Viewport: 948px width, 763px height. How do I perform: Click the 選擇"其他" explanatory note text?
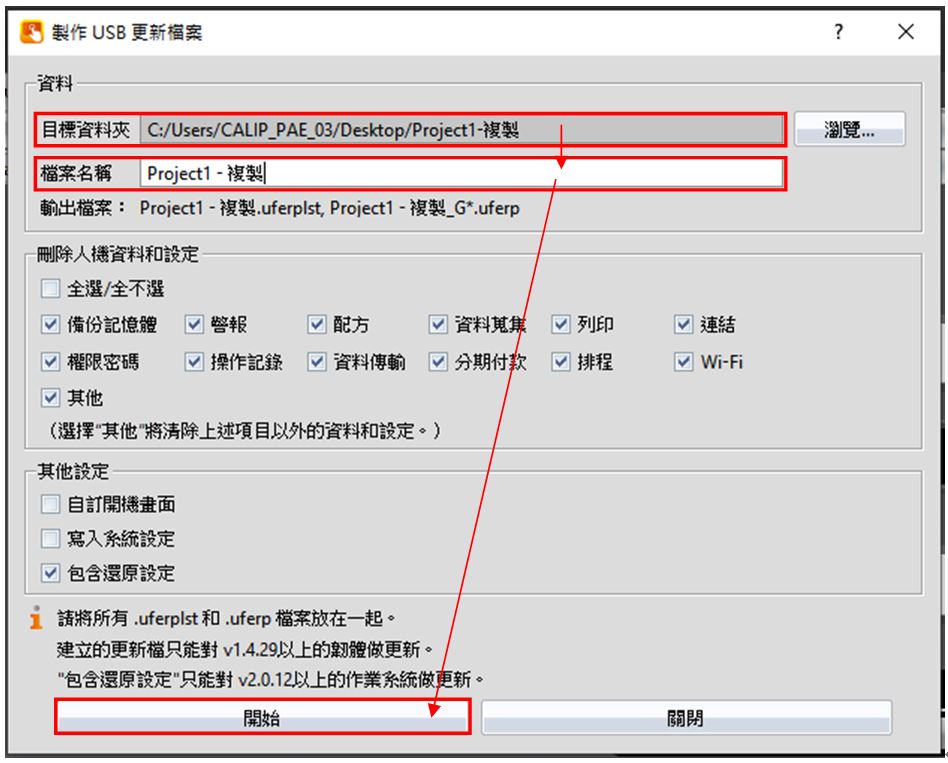244,431
